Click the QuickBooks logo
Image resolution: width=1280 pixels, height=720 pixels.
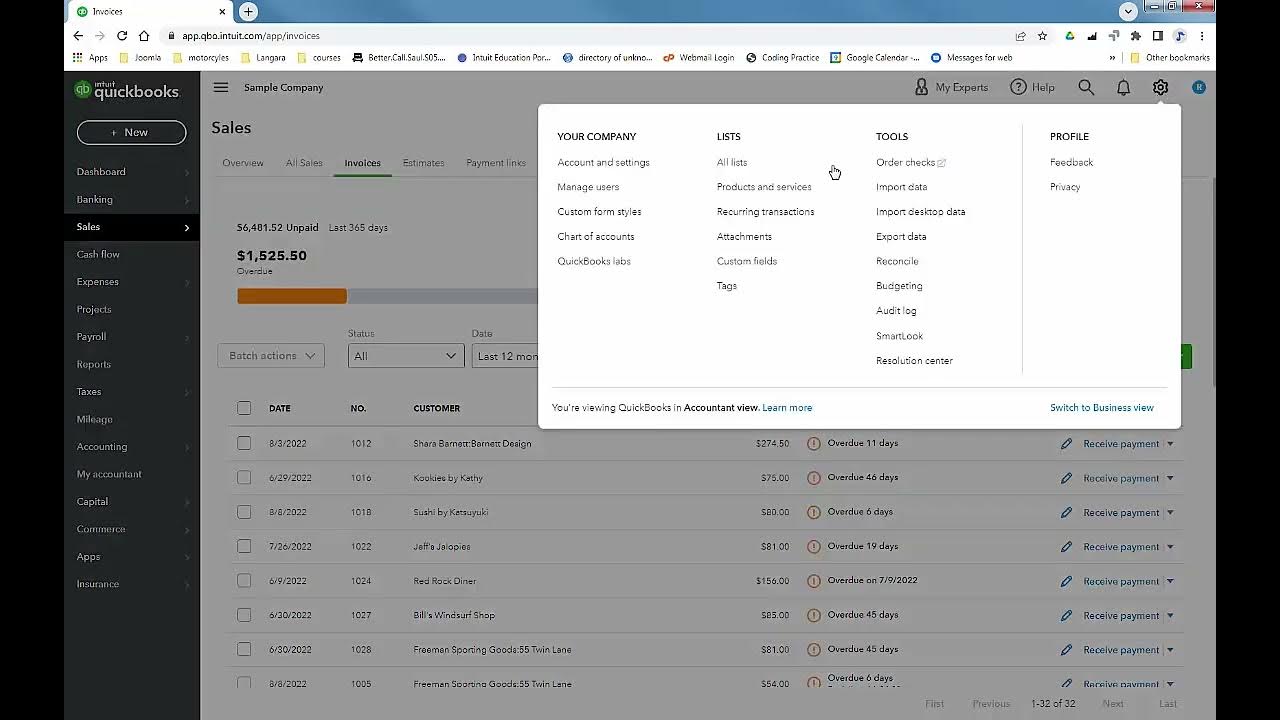point(128,91)
